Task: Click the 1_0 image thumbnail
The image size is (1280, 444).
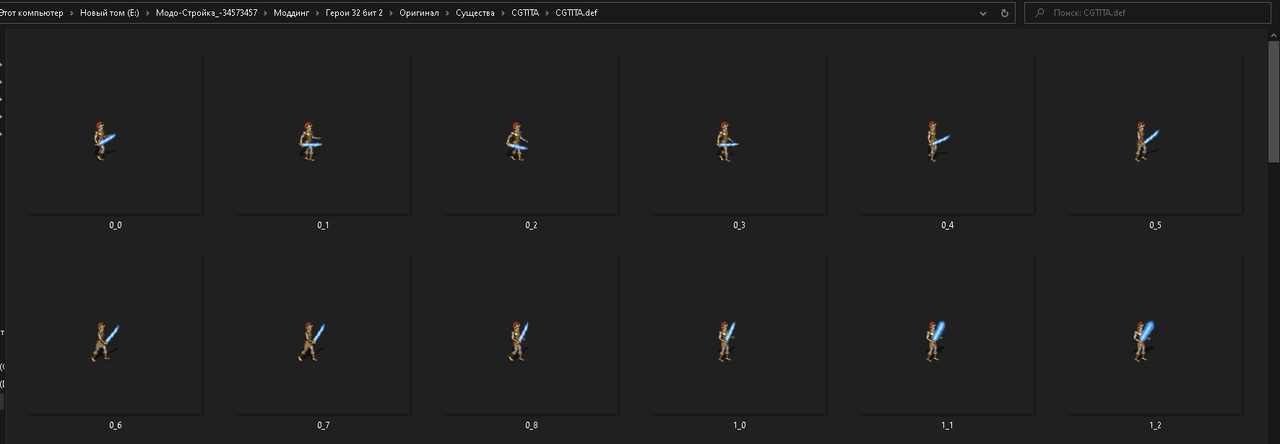Action: coord(738,335)
